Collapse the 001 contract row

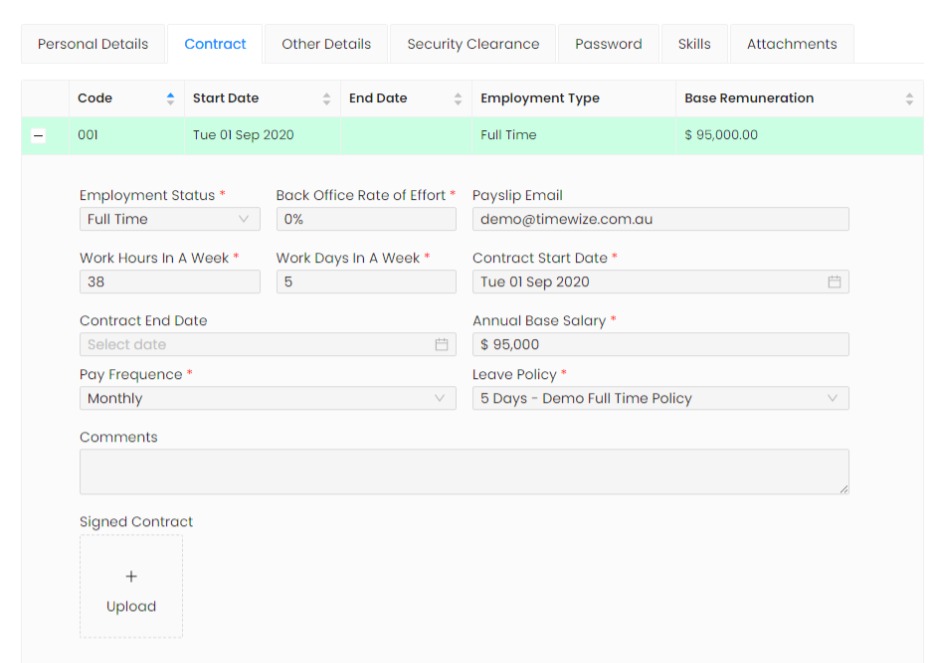(x=38, y=136)
